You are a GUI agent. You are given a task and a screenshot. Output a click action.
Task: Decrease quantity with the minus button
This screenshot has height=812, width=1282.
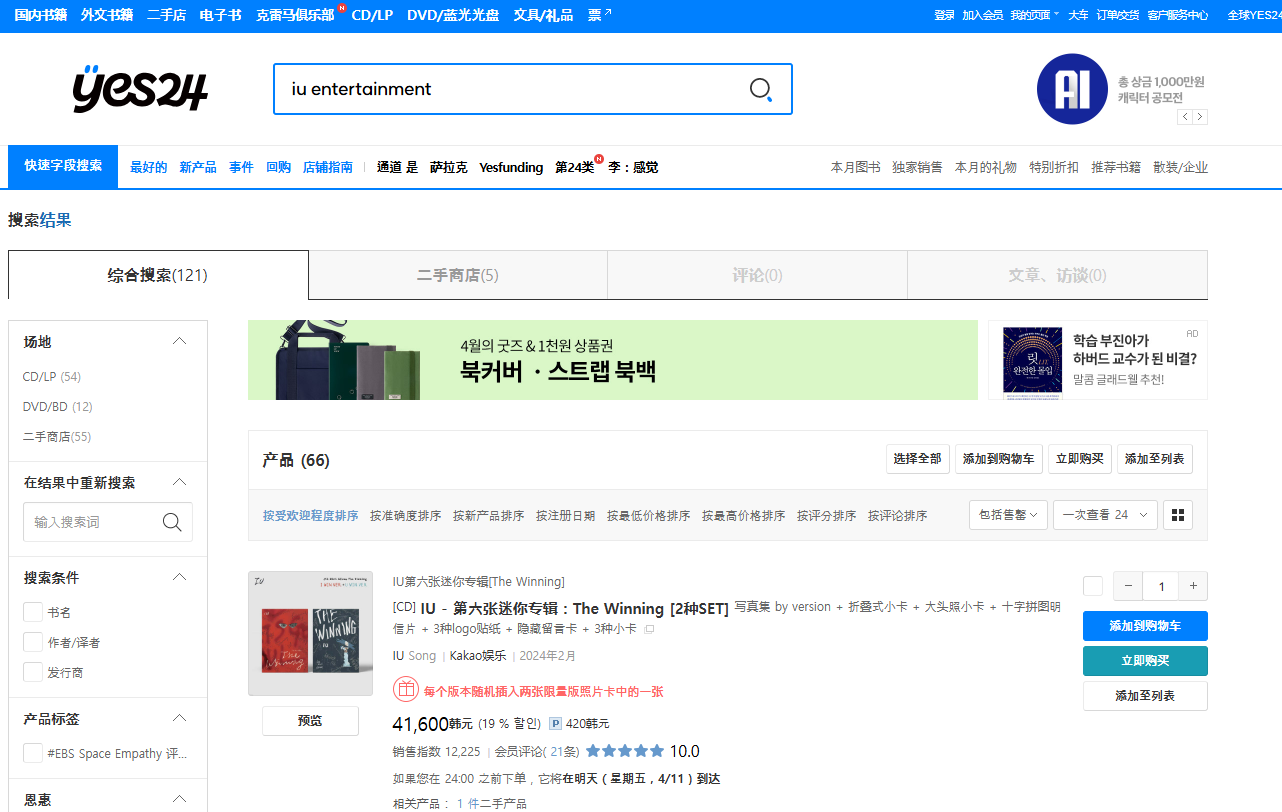[1128, 586]
